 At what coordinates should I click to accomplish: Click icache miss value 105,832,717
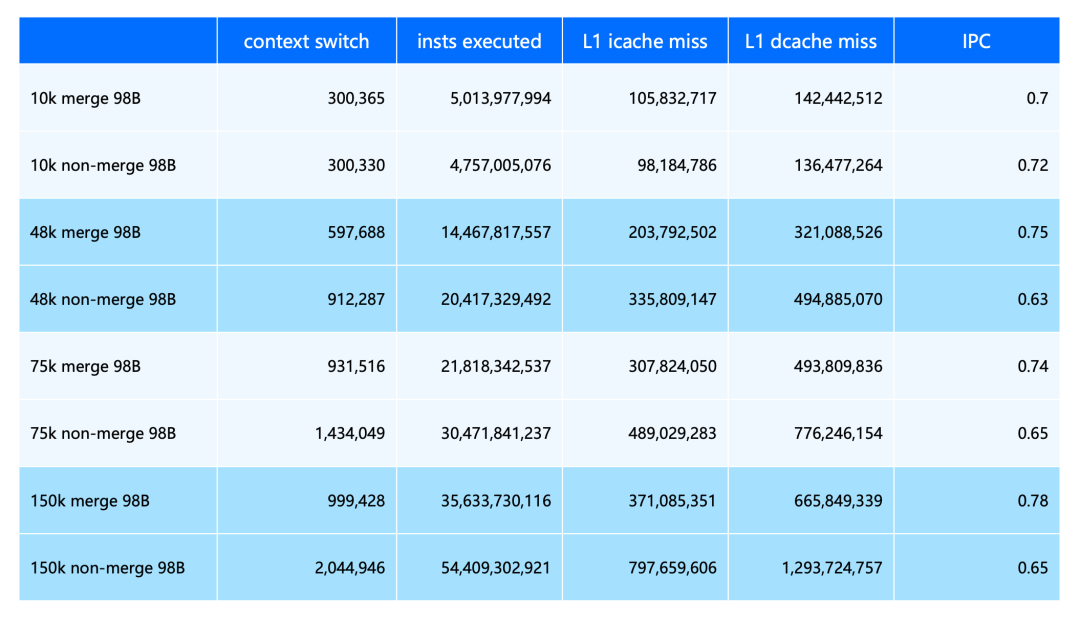[672, 98]
